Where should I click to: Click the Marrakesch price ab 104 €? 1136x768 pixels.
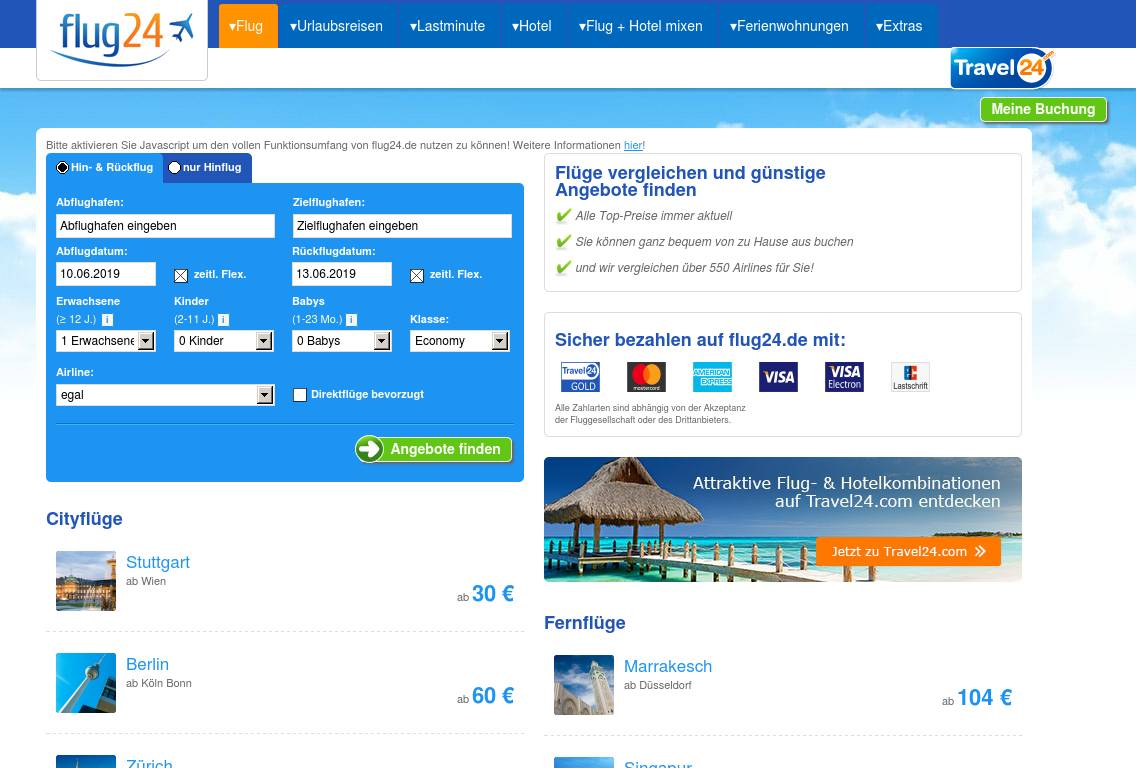977,698
